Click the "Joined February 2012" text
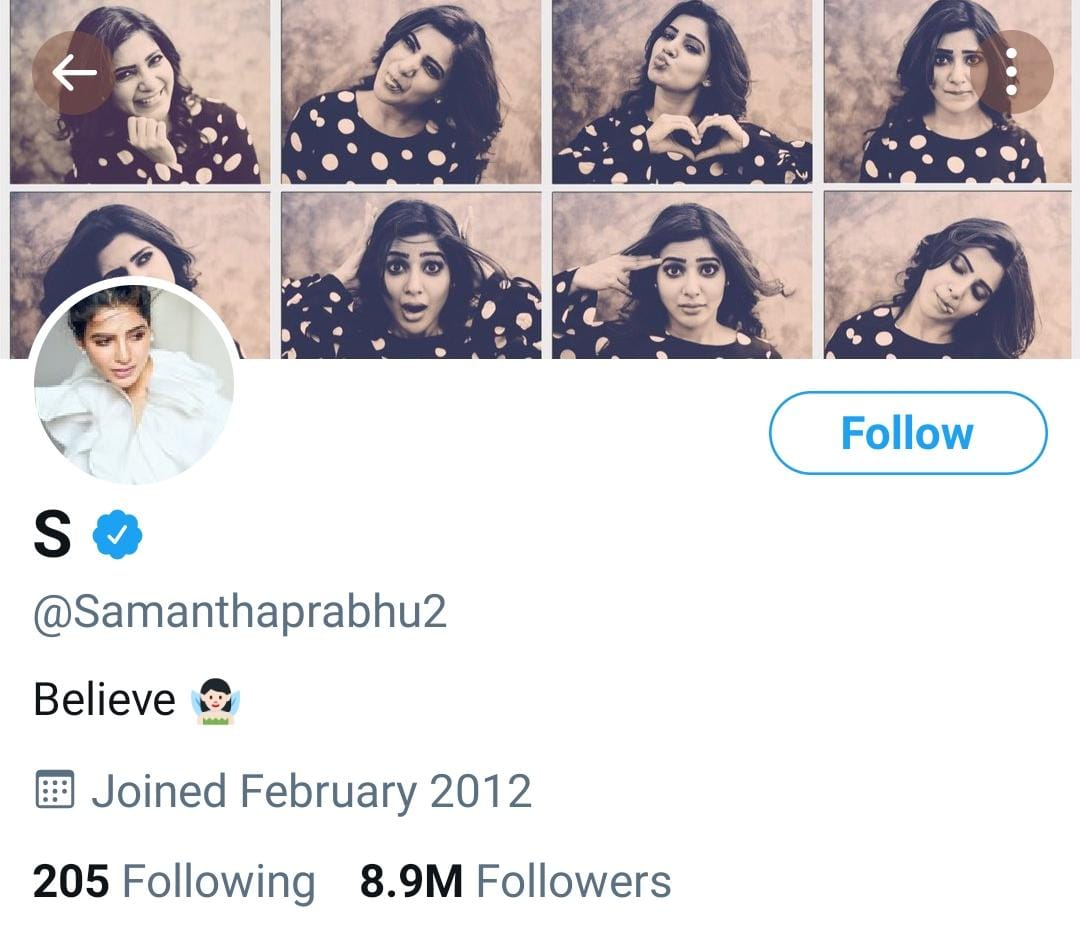This screenshot has width=1080, height=937. pyautogui.click(x=311, y=791)
